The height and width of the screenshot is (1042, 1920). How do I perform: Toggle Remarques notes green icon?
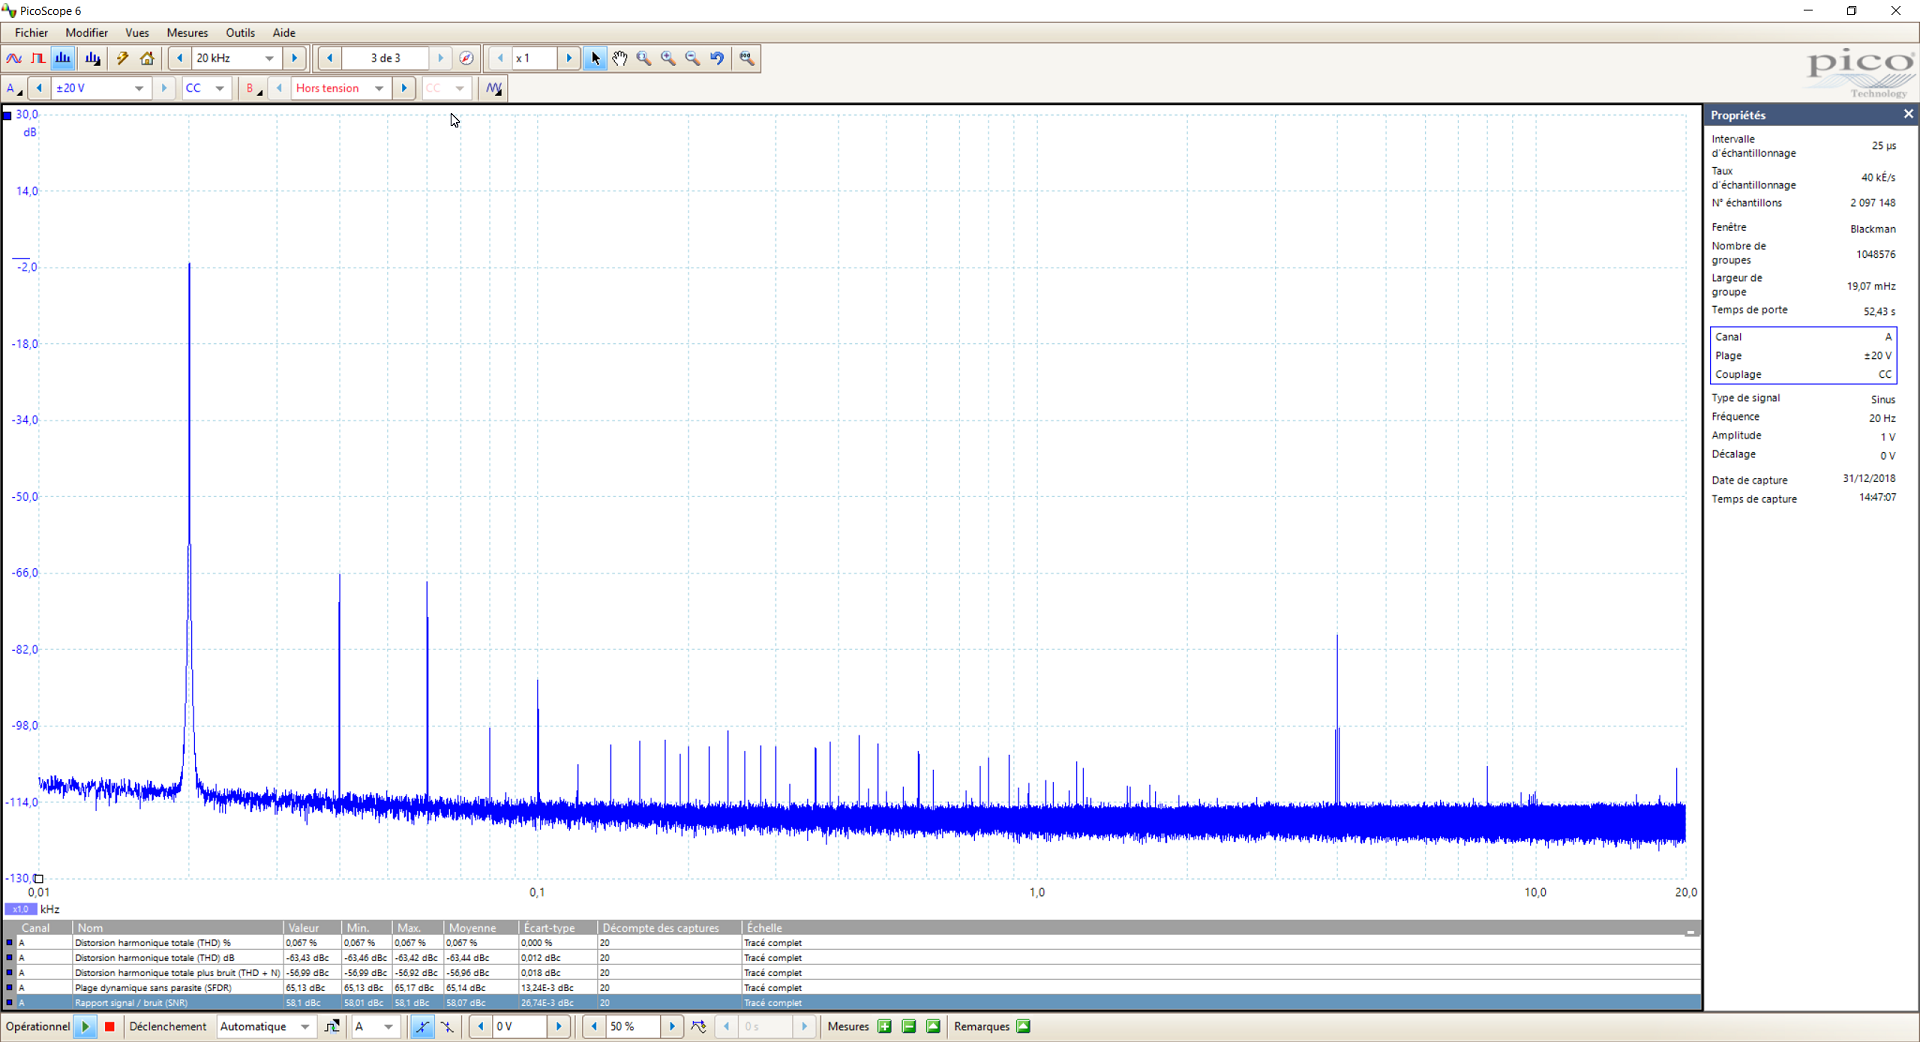(x=1023, y=1026)
